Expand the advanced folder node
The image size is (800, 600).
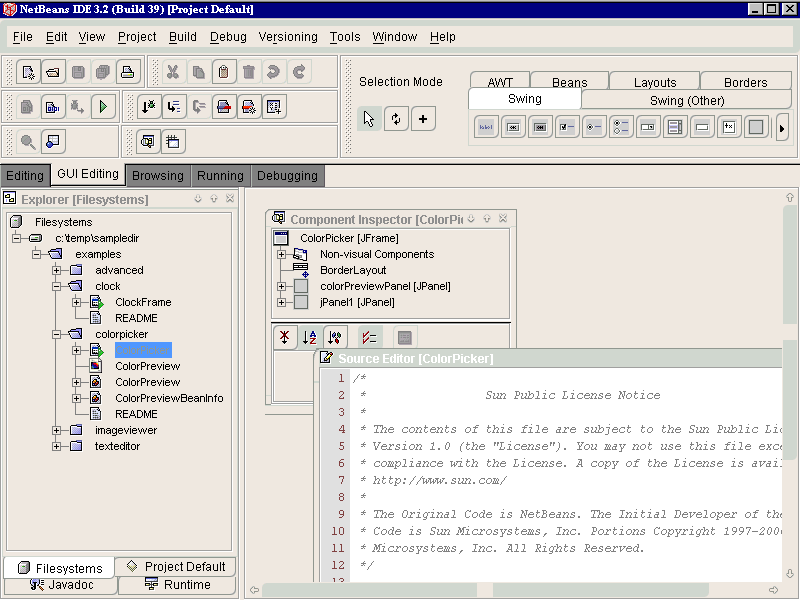[57, 270]
